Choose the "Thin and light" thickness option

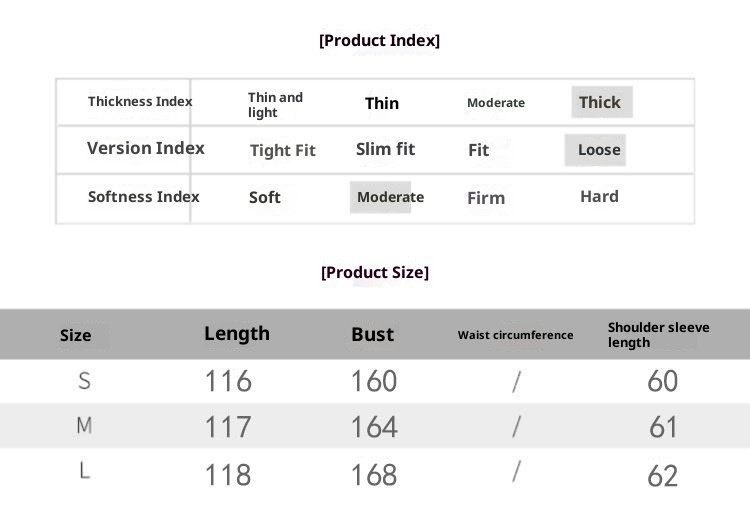click(x=275, y=105)
